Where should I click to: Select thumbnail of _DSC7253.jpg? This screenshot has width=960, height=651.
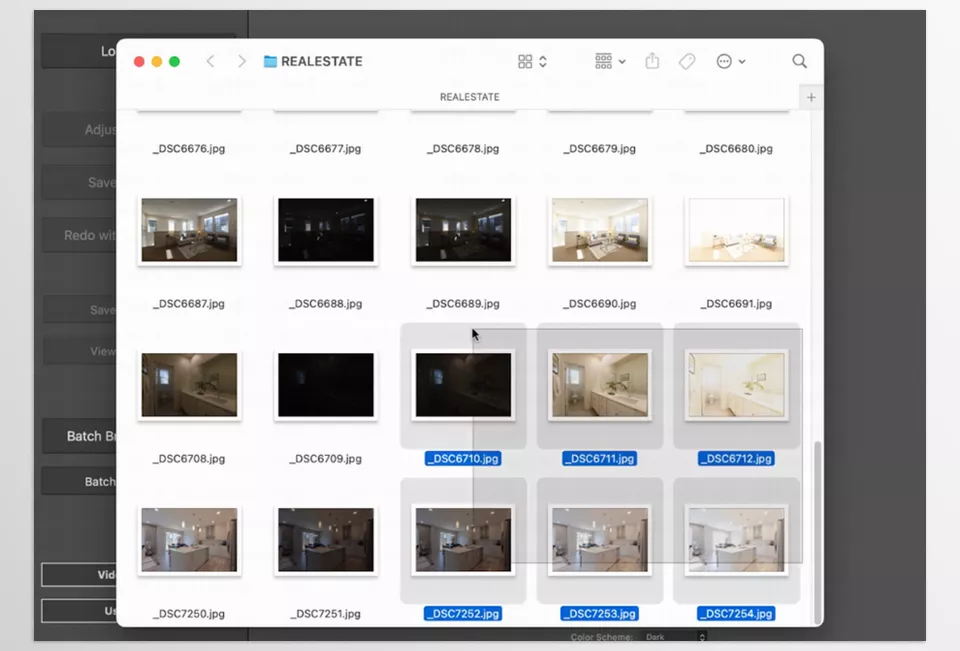(600, 540)
